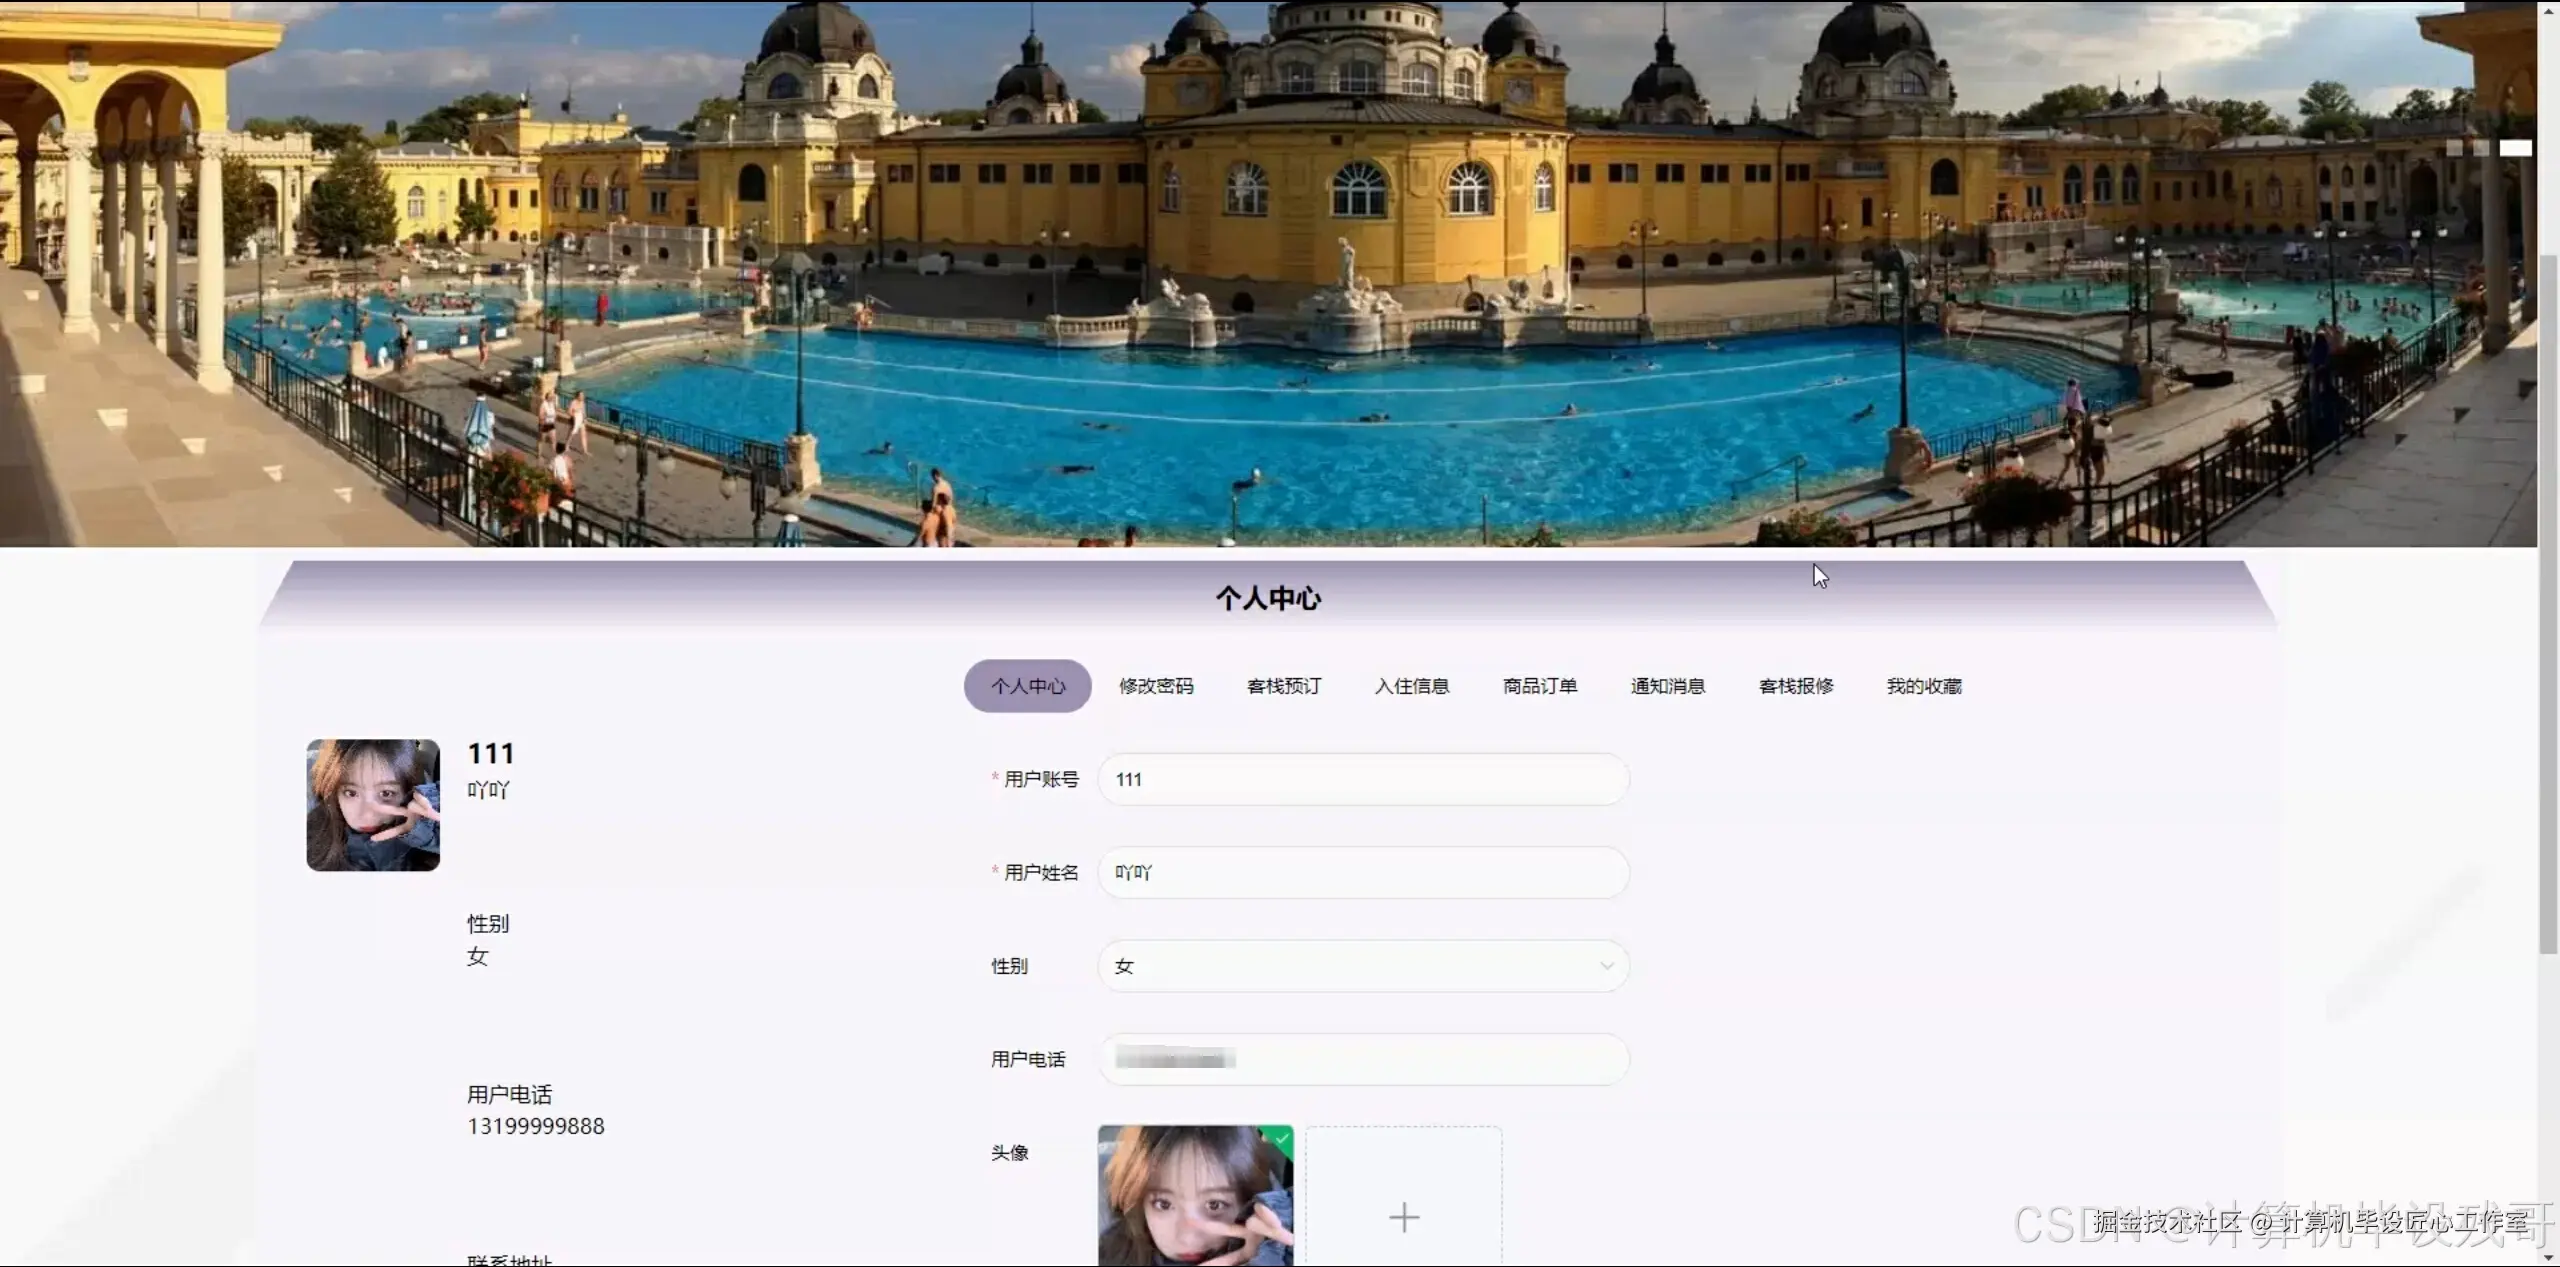The width and height of the screenshot is (2560, 1267).
Task: Select the active third carousel indicator
Action: [x=2515, y=148]
